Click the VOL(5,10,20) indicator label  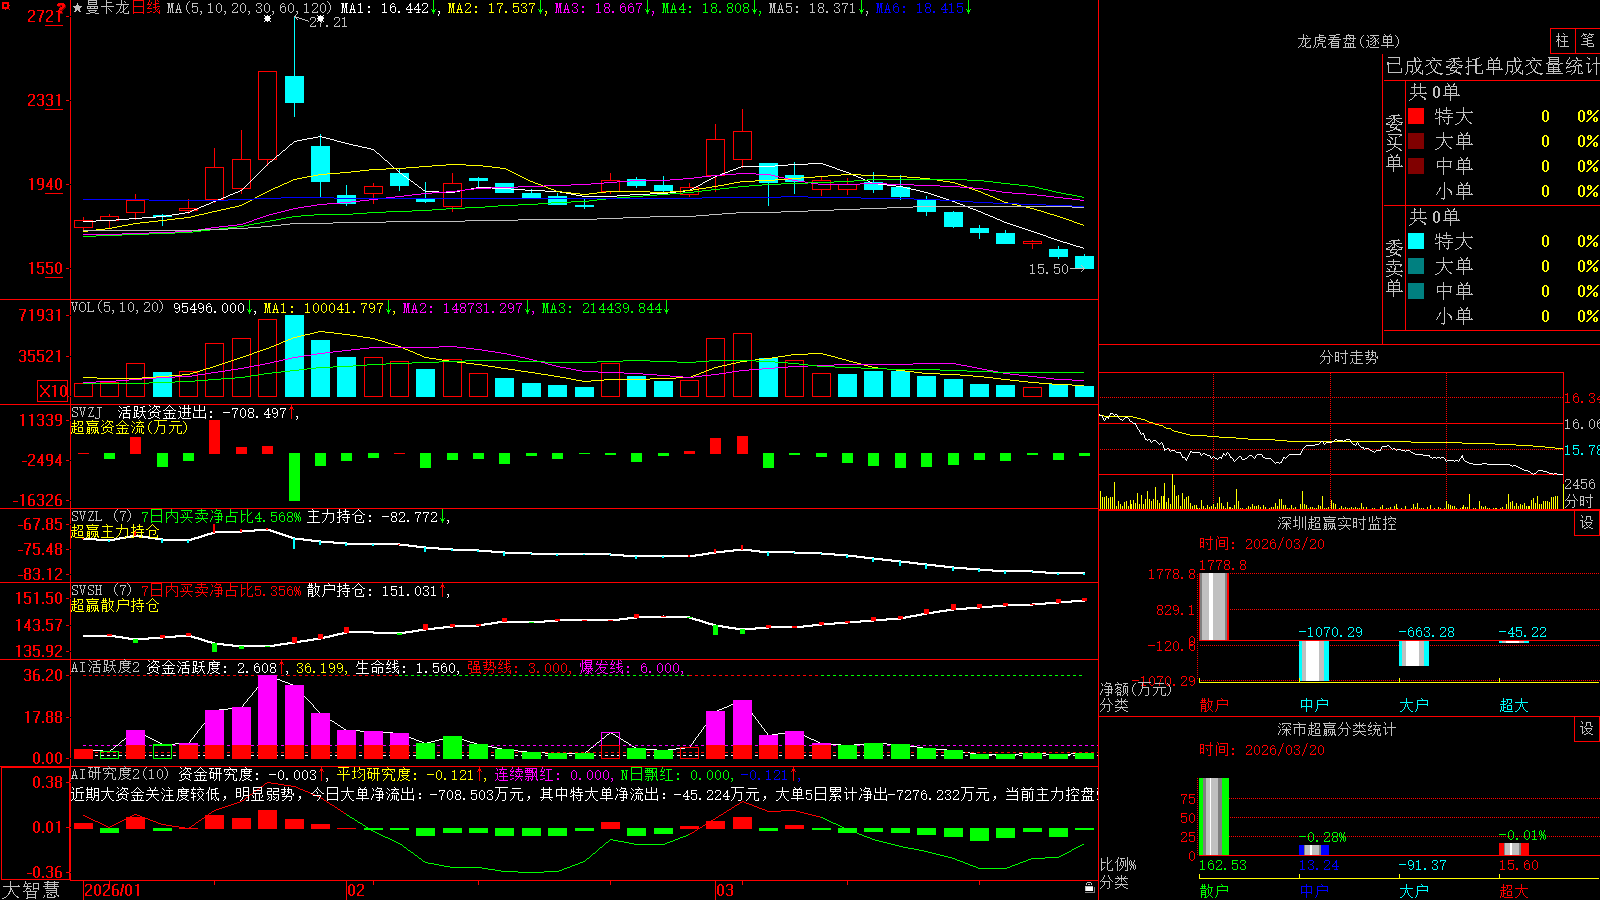(117, 308)
